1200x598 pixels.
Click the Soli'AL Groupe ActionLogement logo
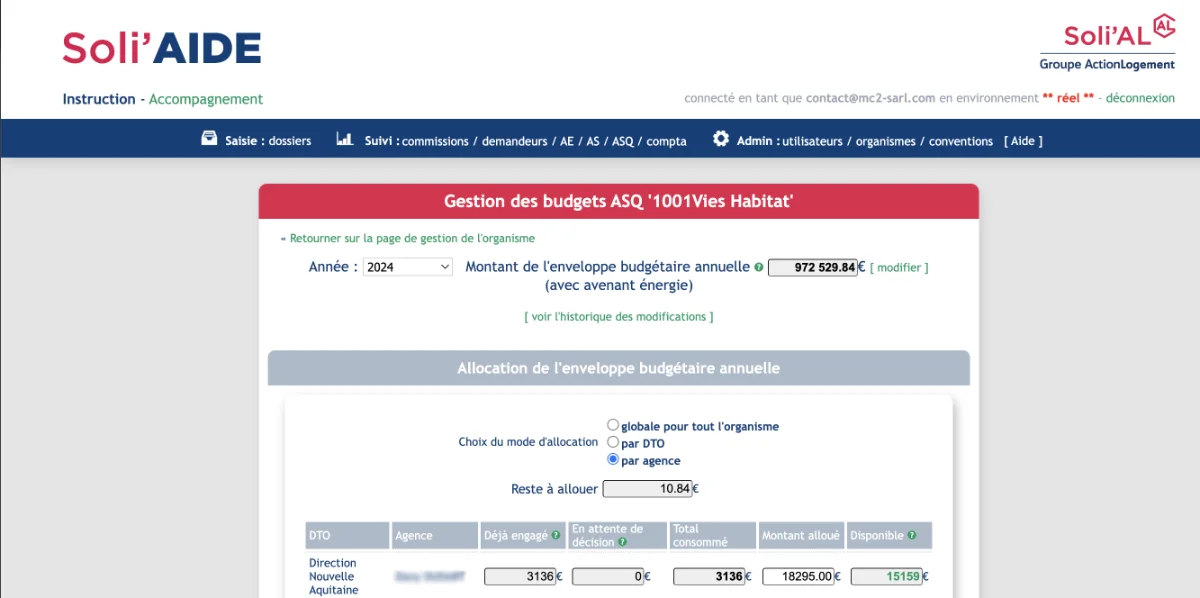pyautogui.click(x=1107, y=44)
